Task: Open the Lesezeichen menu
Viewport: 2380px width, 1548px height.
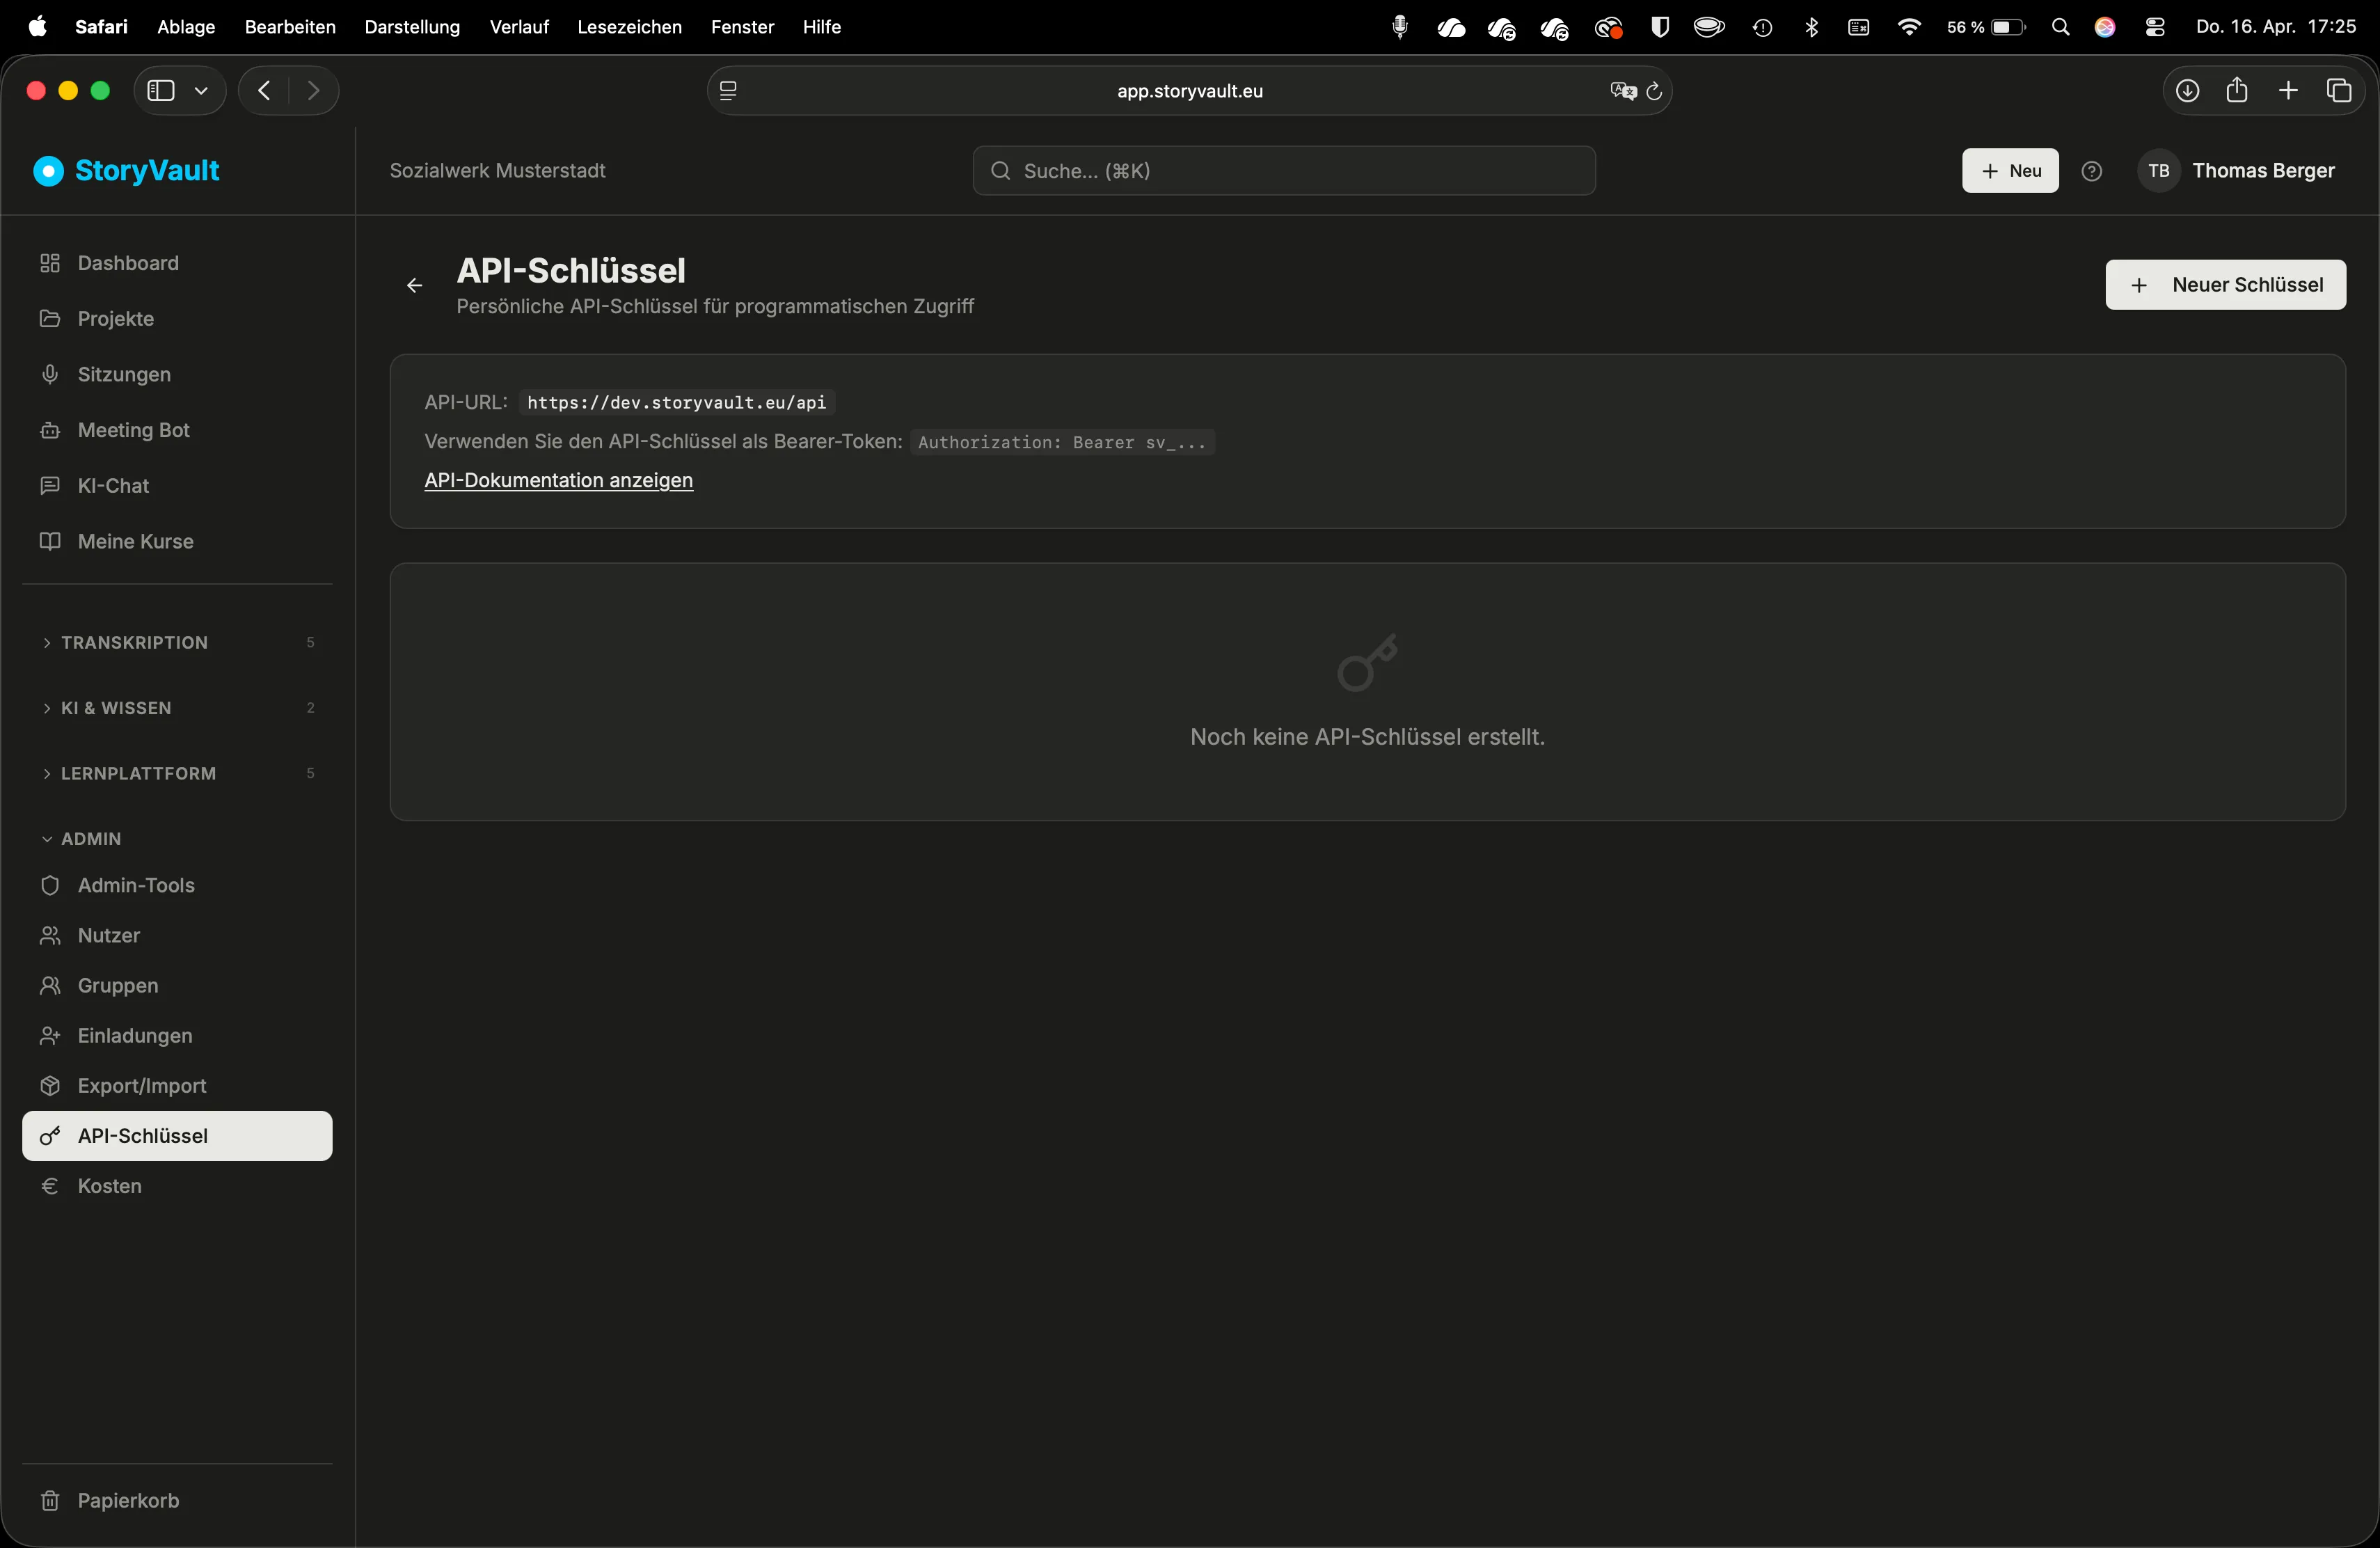Action: [629, 27]
